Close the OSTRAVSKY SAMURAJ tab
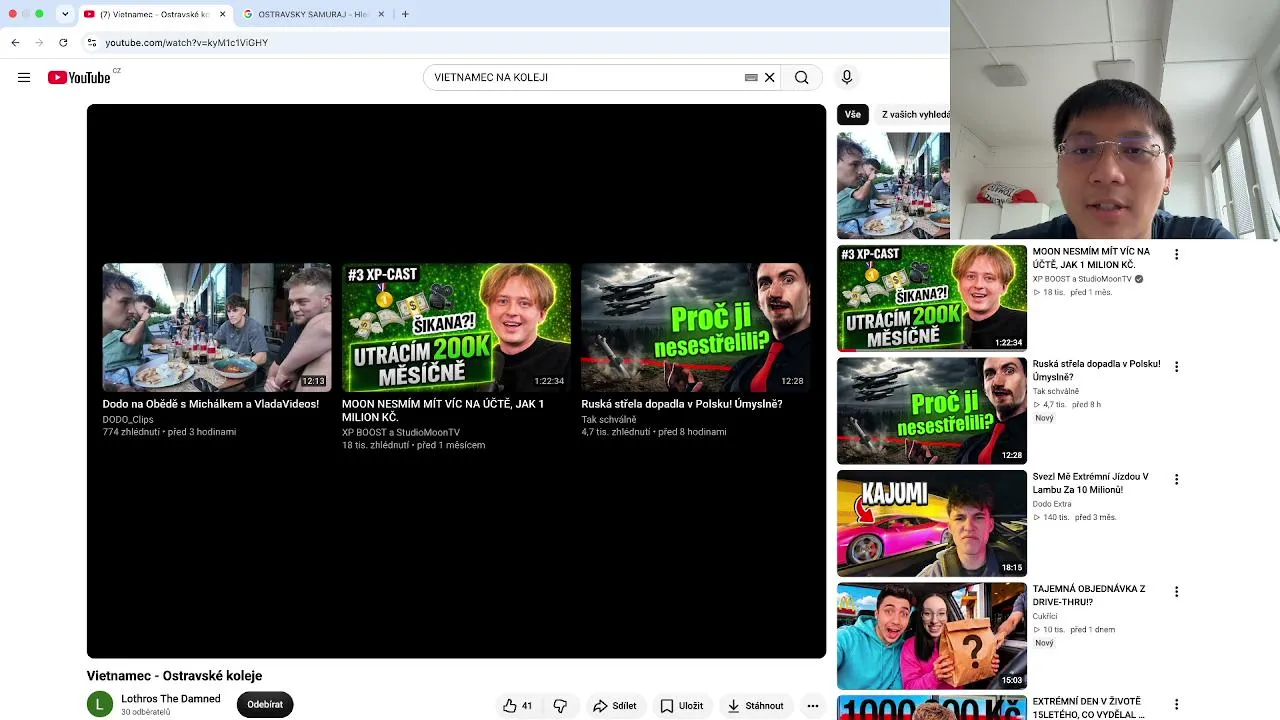This screenshot has width=1280, height=720. click(381, 14)
